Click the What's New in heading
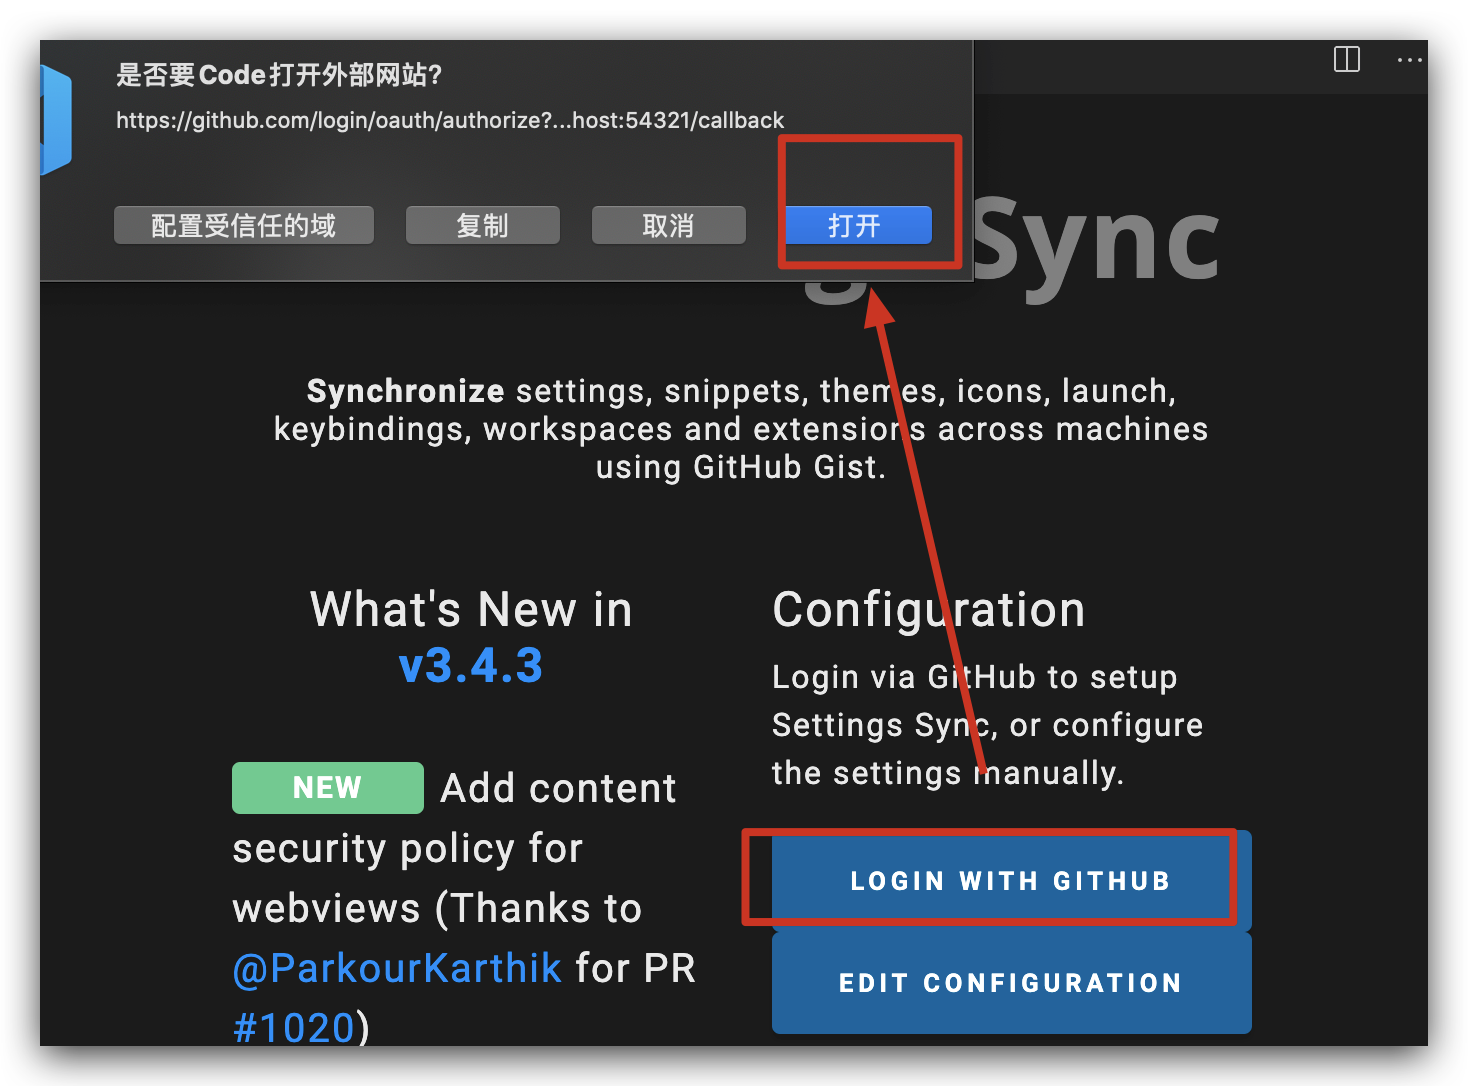 tap(470, 609)
